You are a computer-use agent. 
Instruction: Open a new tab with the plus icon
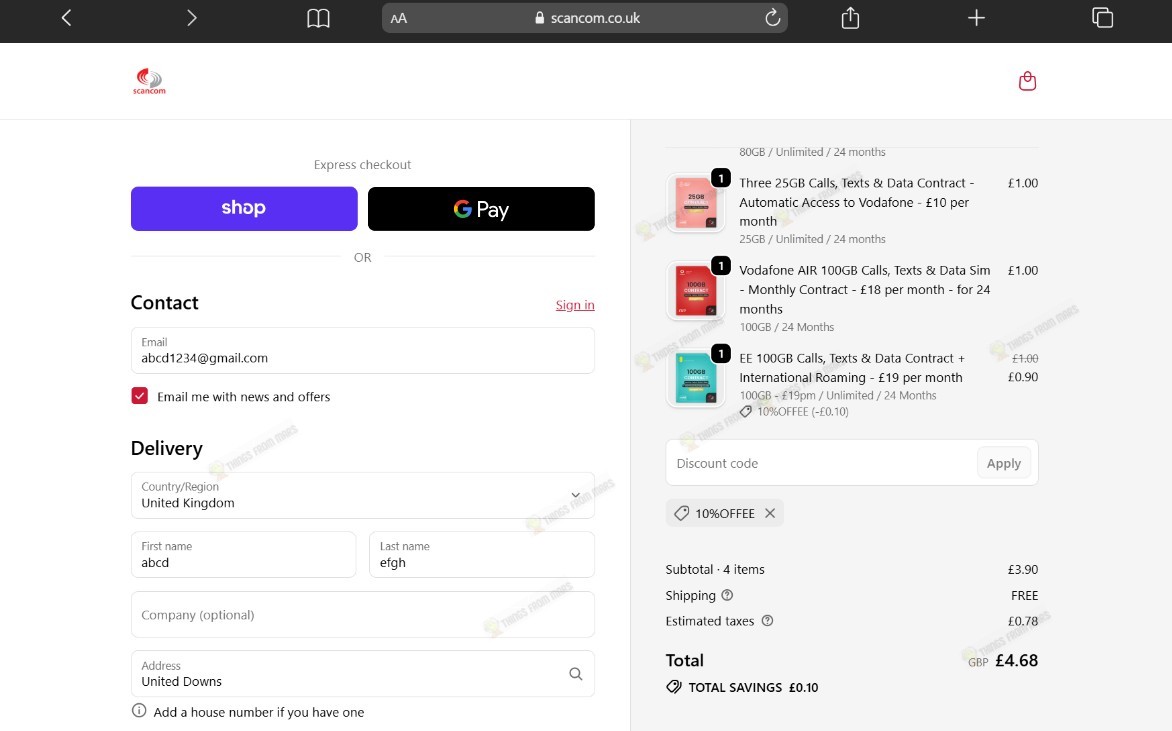pos(976,18)
